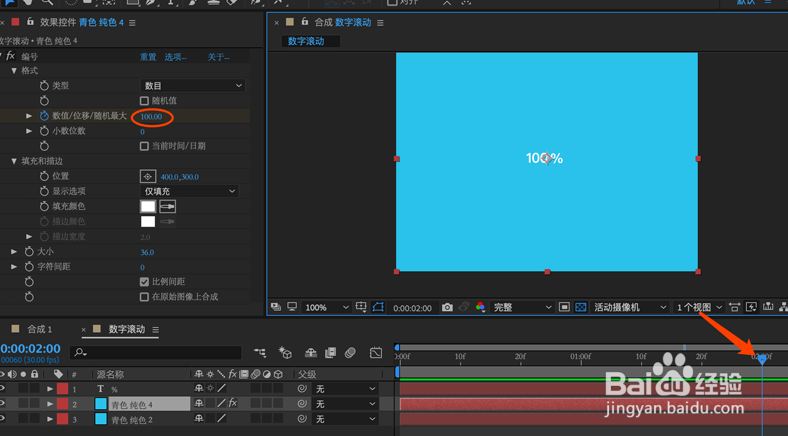Click the fast previews icon

(751, 307)
